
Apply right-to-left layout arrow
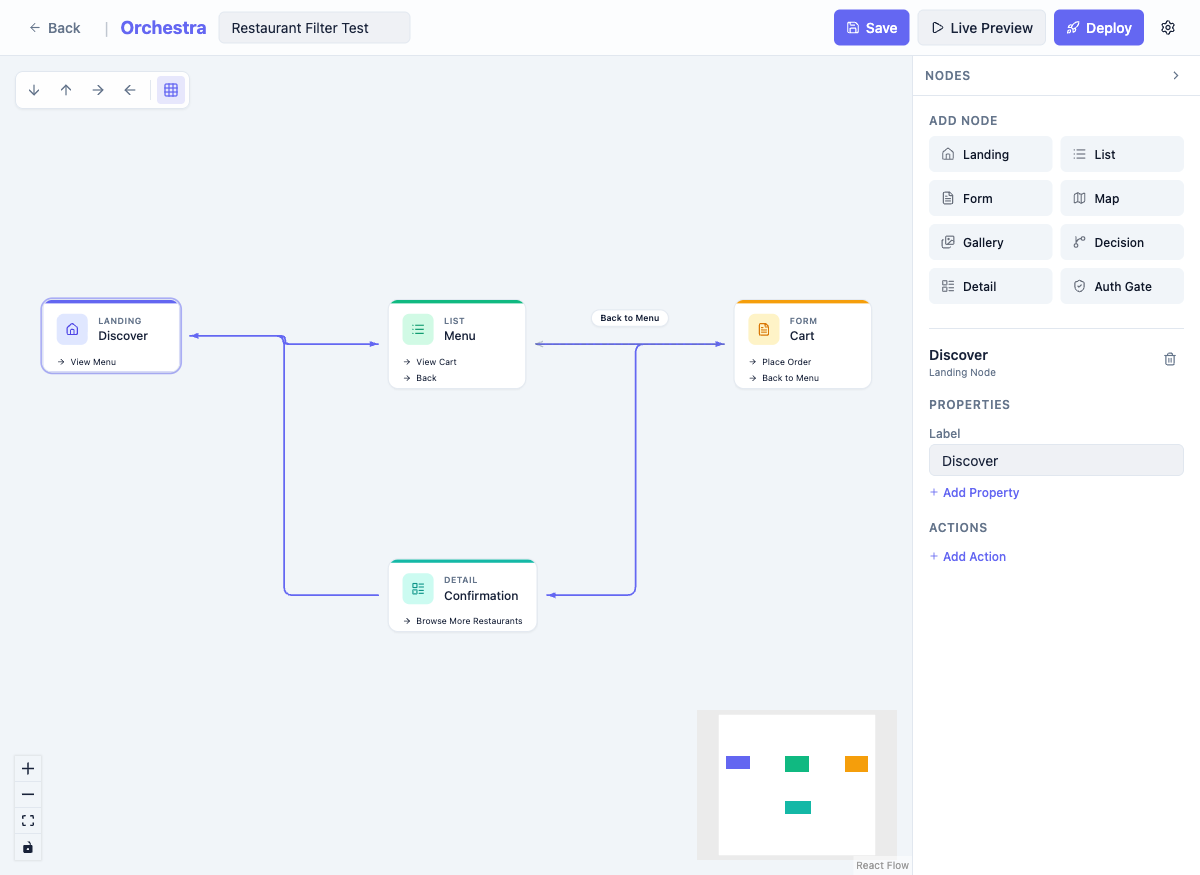pos(129,89)
